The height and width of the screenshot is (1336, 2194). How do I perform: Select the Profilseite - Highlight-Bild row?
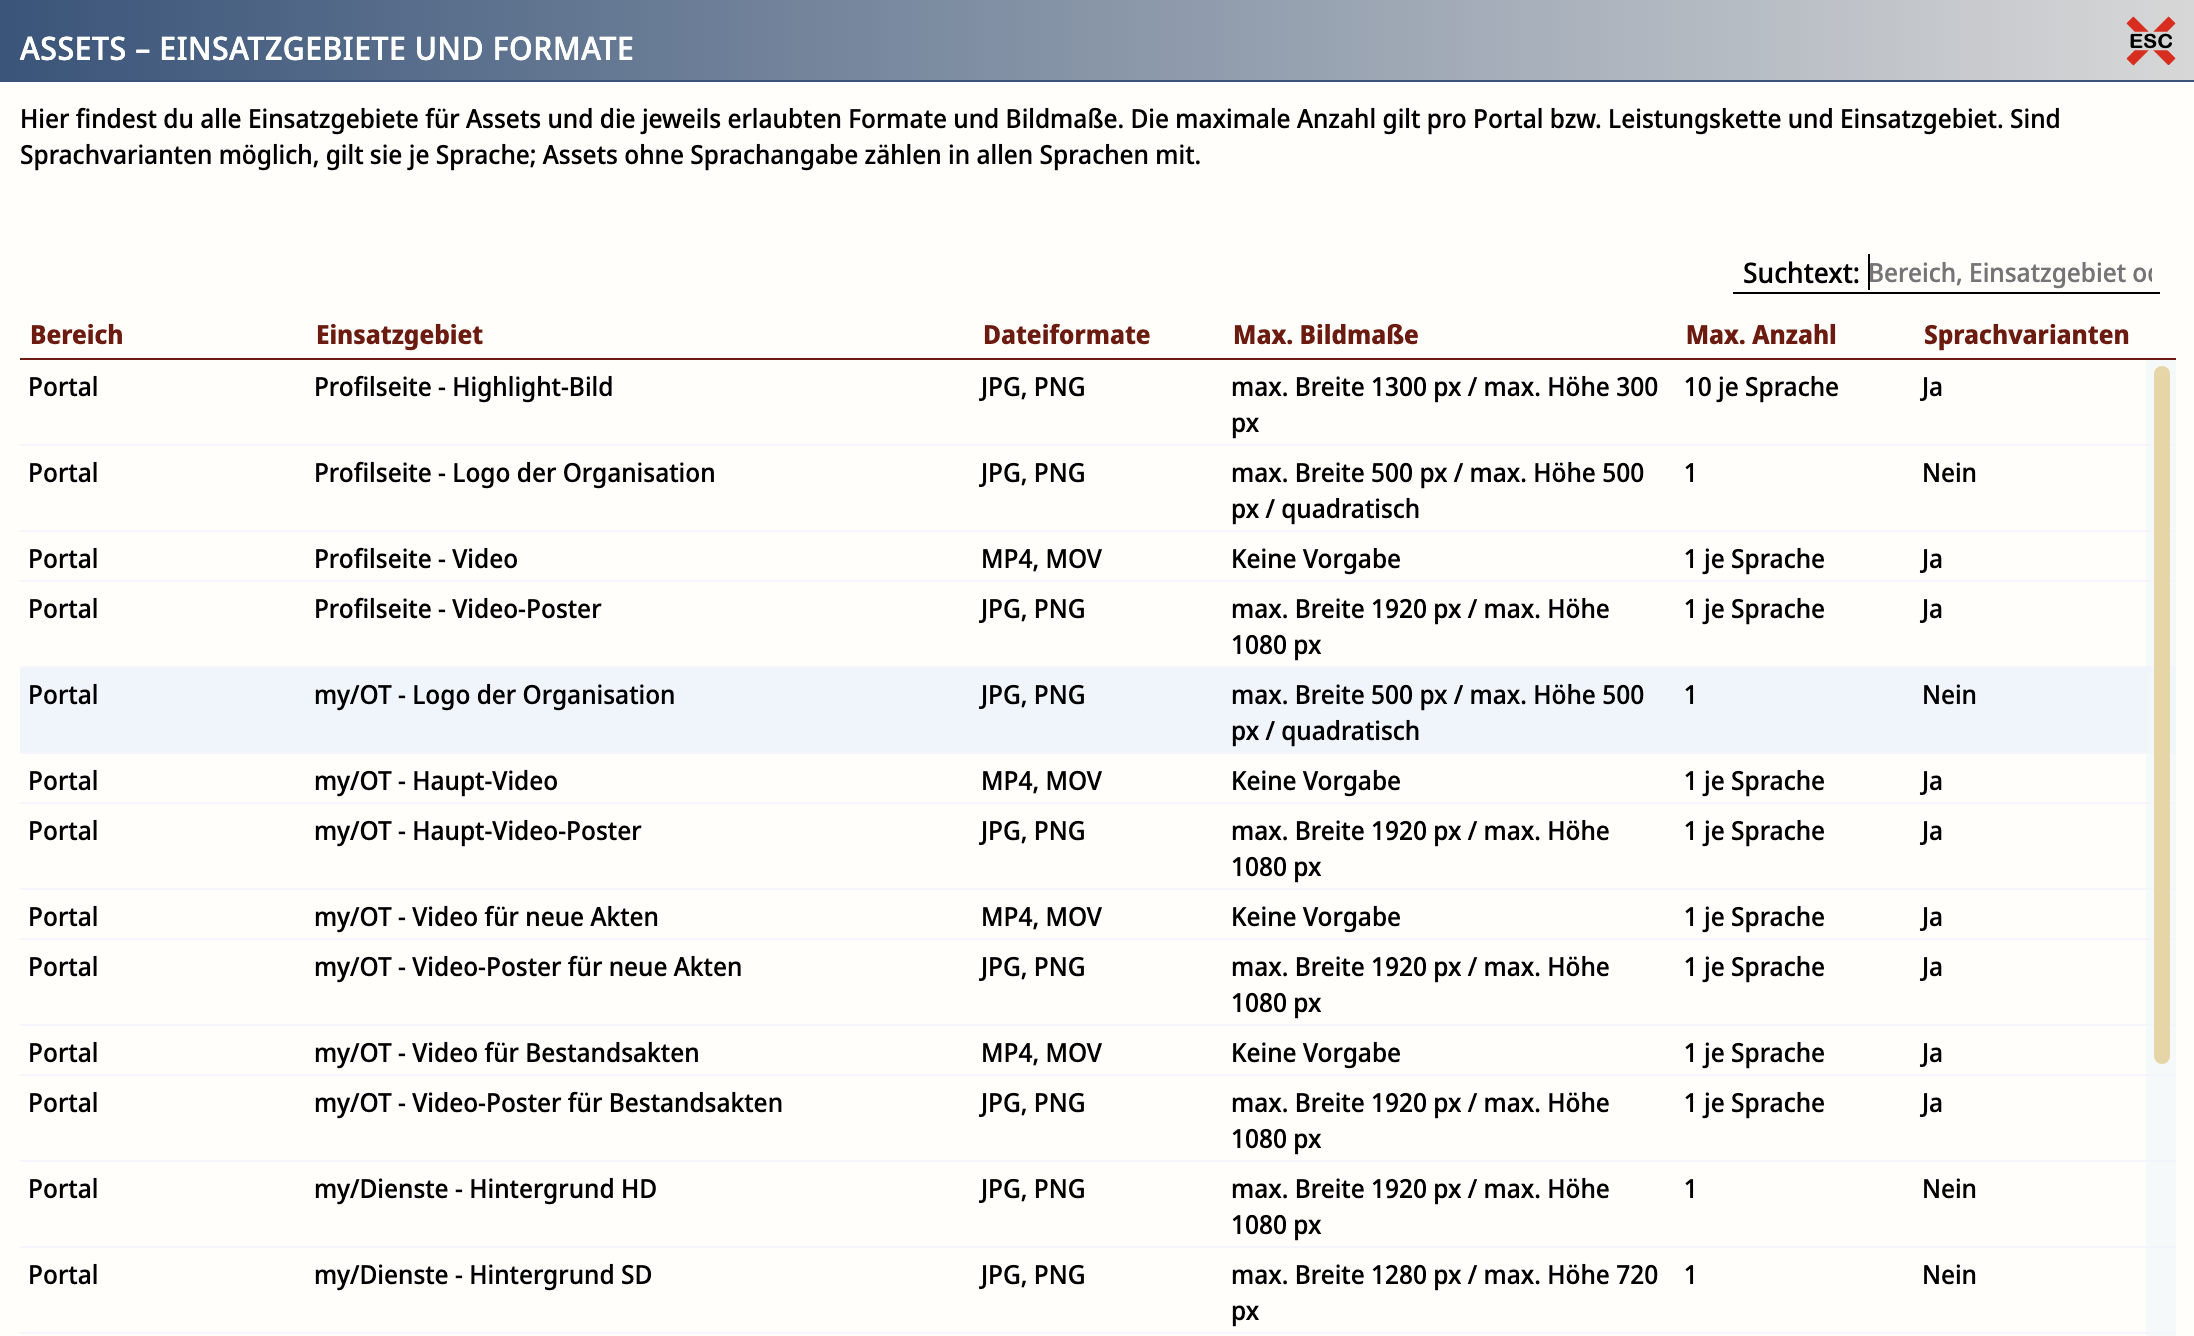(1084, 404)
